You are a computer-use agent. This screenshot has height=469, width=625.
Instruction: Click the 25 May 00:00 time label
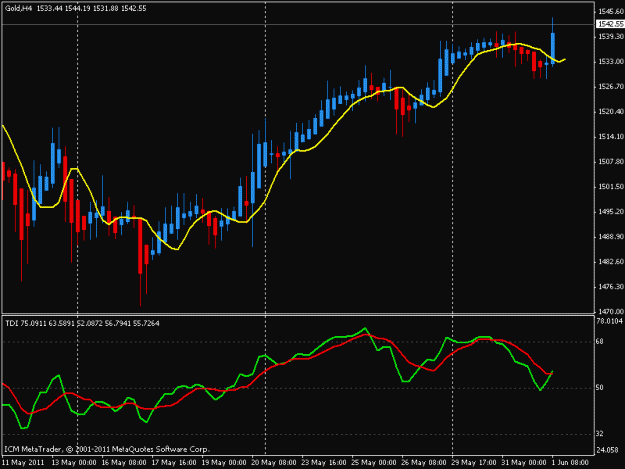tap(373, 463)
